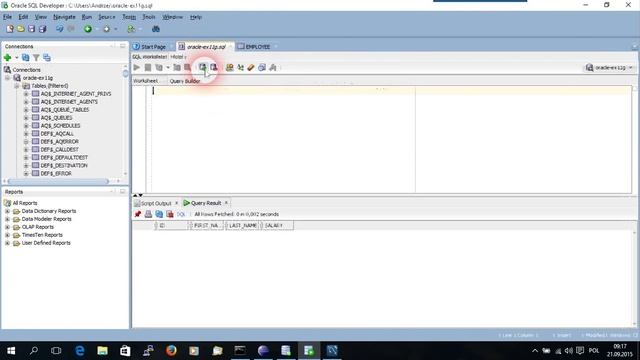Open the Navigate menu
This screenshot has height=360, width=640.
[x=64, y=17]
